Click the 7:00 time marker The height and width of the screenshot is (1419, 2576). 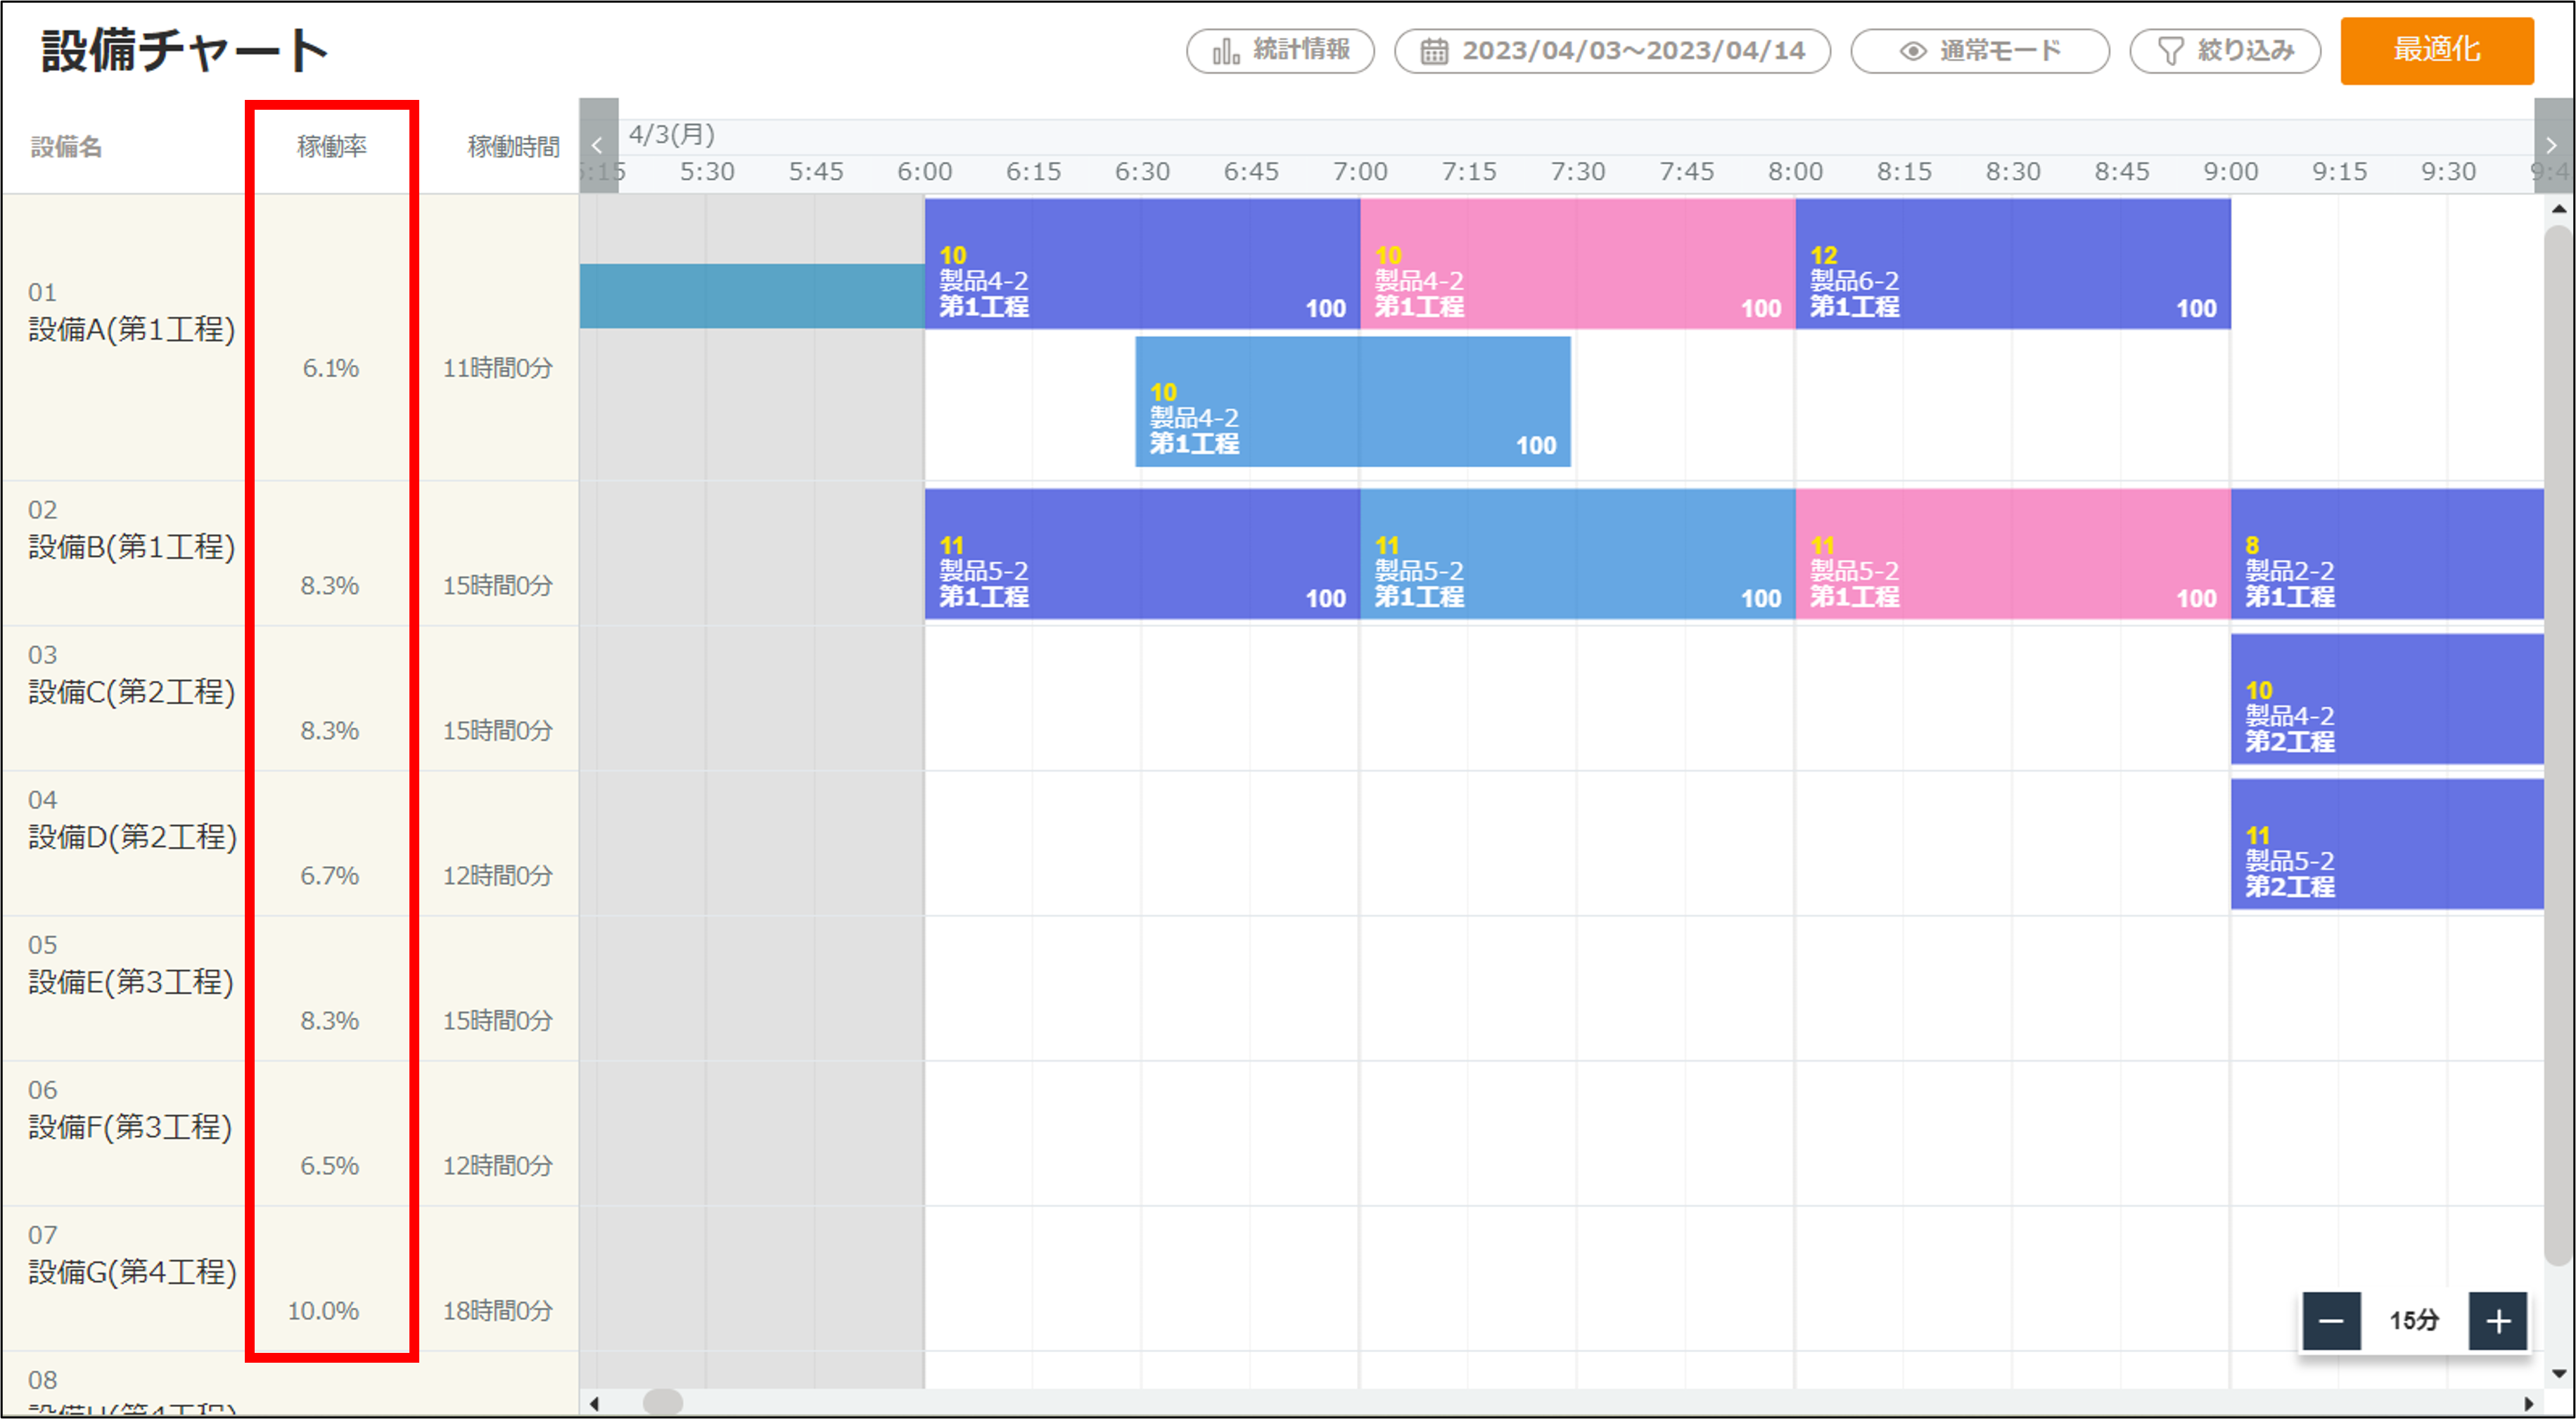[1360, 172]
